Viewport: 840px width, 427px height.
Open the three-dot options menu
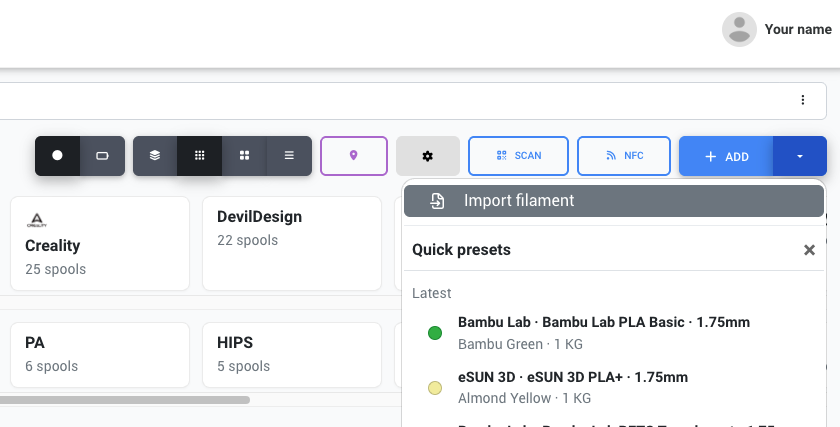(x=802, y=100)
